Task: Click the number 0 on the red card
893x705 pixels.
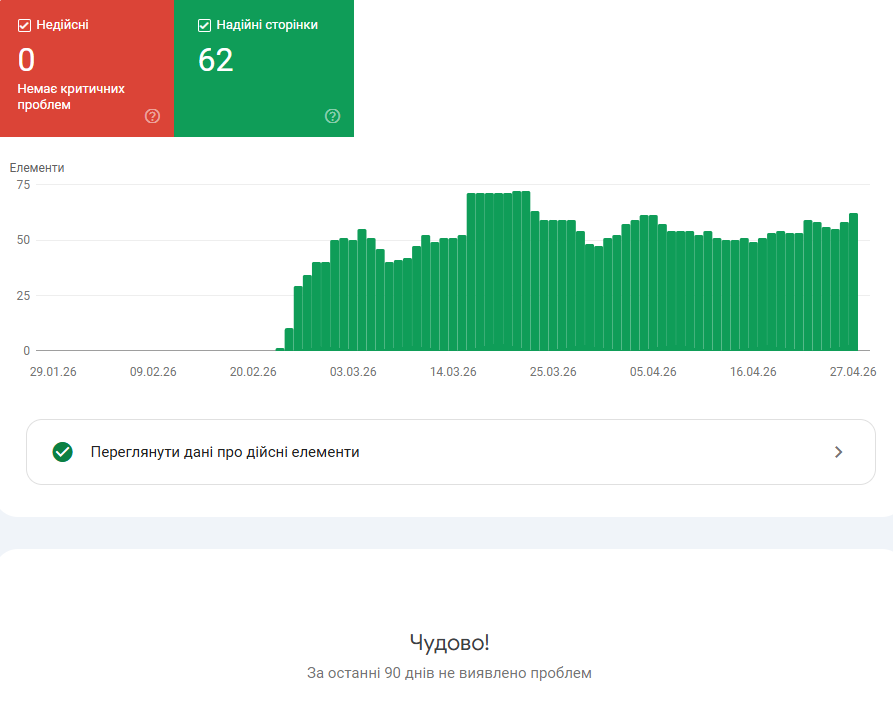Action: [26, 60]
